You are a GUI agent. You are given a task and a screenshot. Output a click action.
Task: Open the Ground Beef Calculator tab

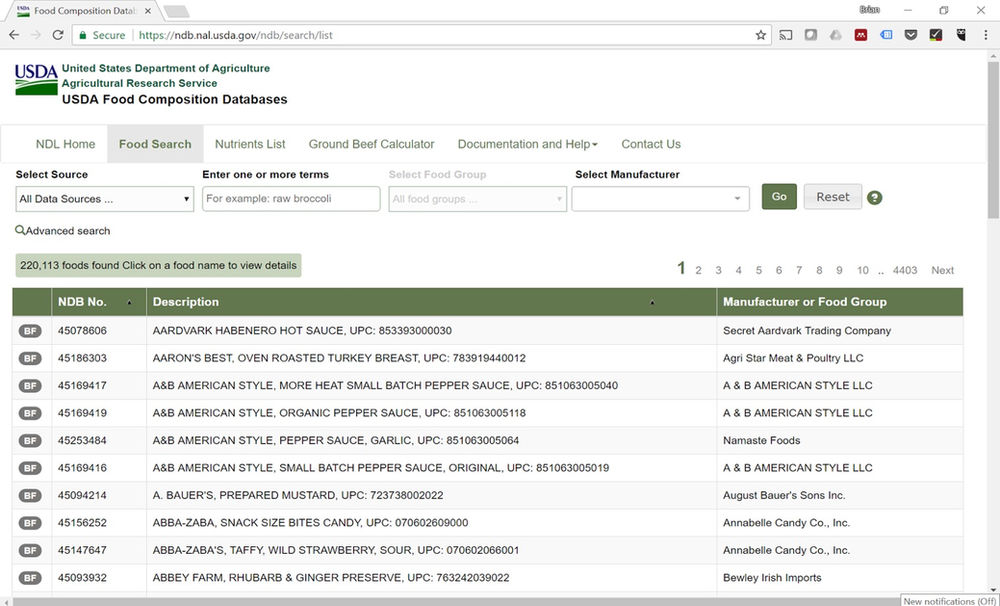click(x=371, y=144)
